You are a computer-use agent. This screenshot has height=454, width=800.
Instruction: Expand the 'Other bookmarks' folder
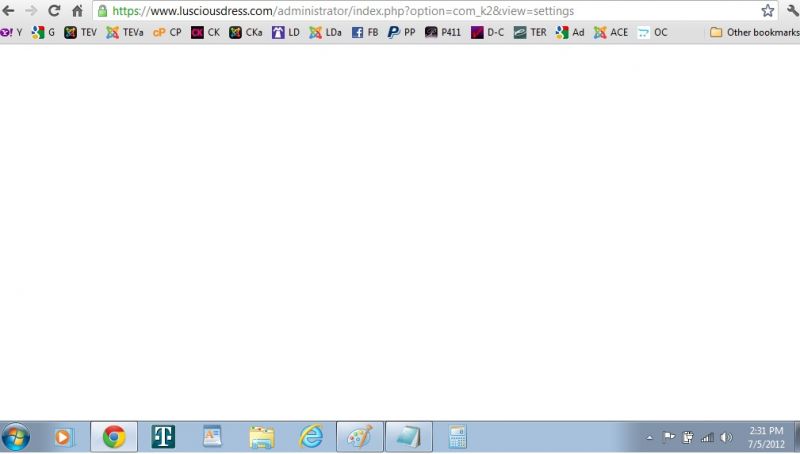(755, 32)
